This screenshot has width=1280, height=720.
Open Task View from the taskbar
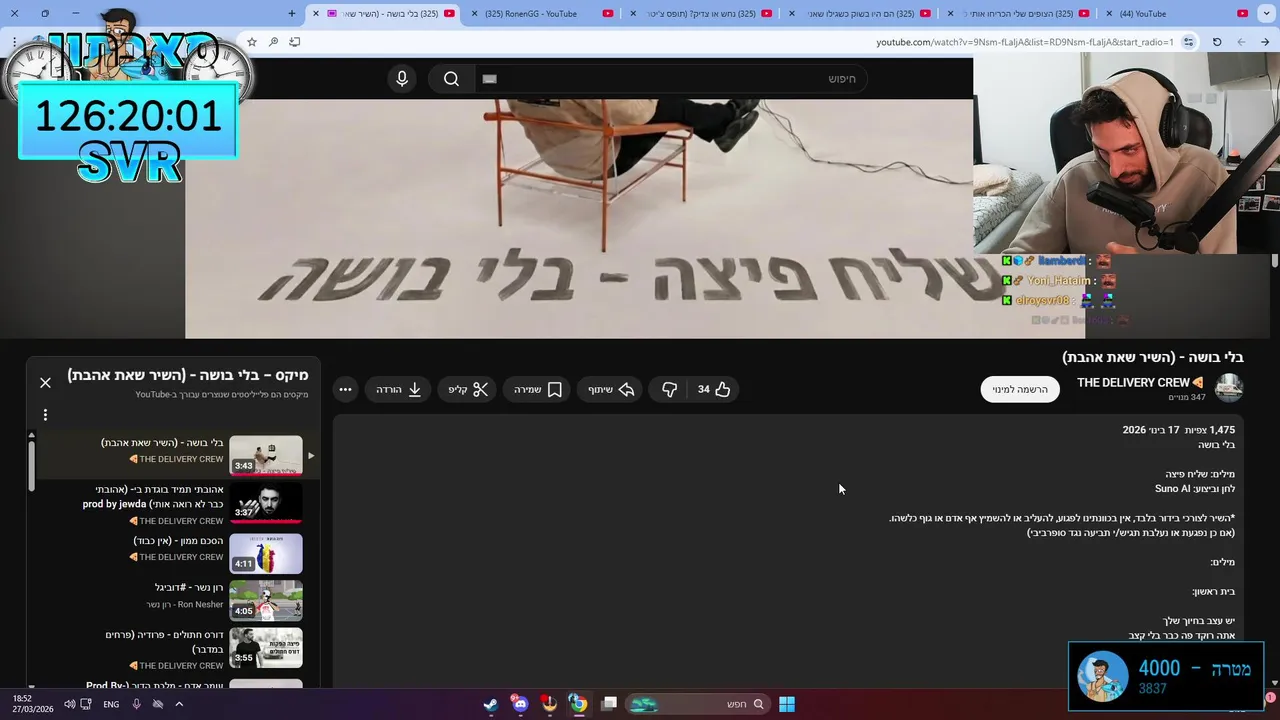pyautogui.click(x=609, y=704)
